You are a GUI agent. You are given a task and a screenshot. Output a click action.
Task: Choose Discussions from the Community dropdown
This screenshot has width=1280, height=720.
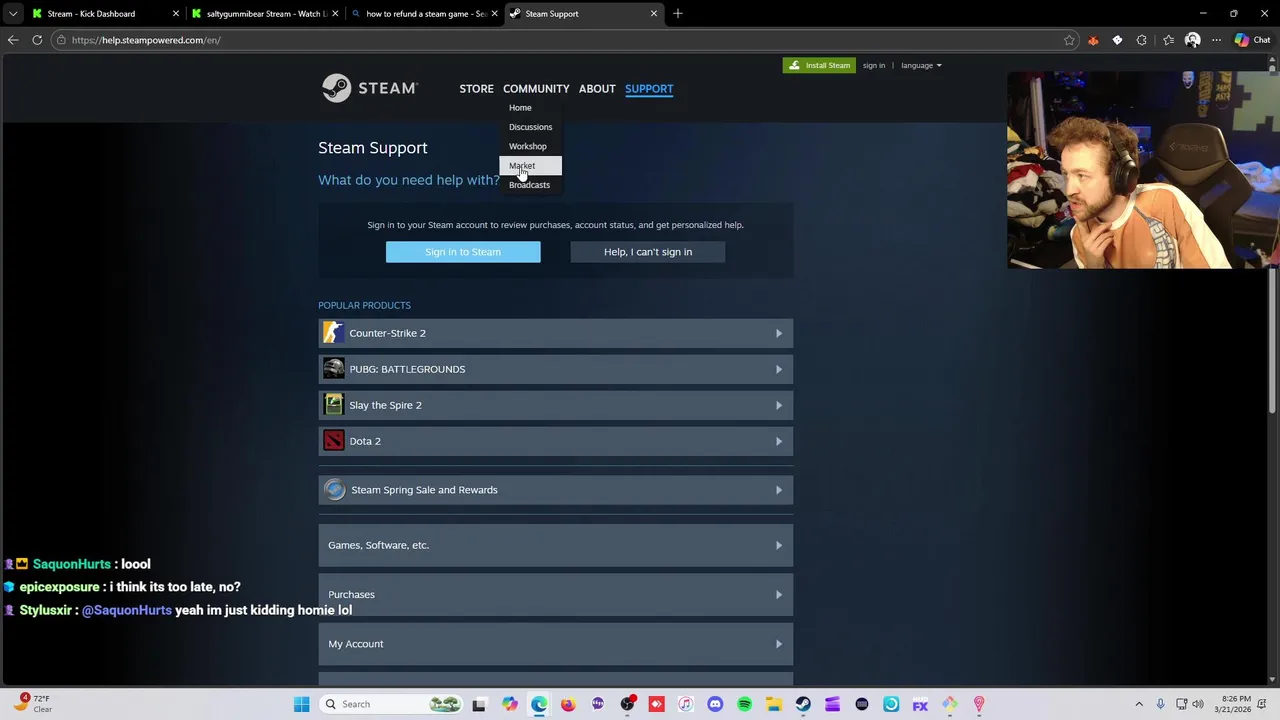[530, 127]
